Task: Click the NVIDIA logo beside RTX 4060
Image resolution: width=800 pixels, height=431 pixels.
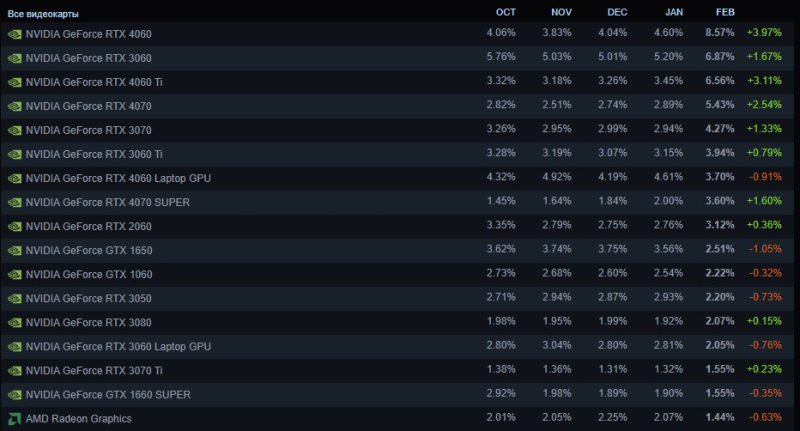Action: pos(14,34)
